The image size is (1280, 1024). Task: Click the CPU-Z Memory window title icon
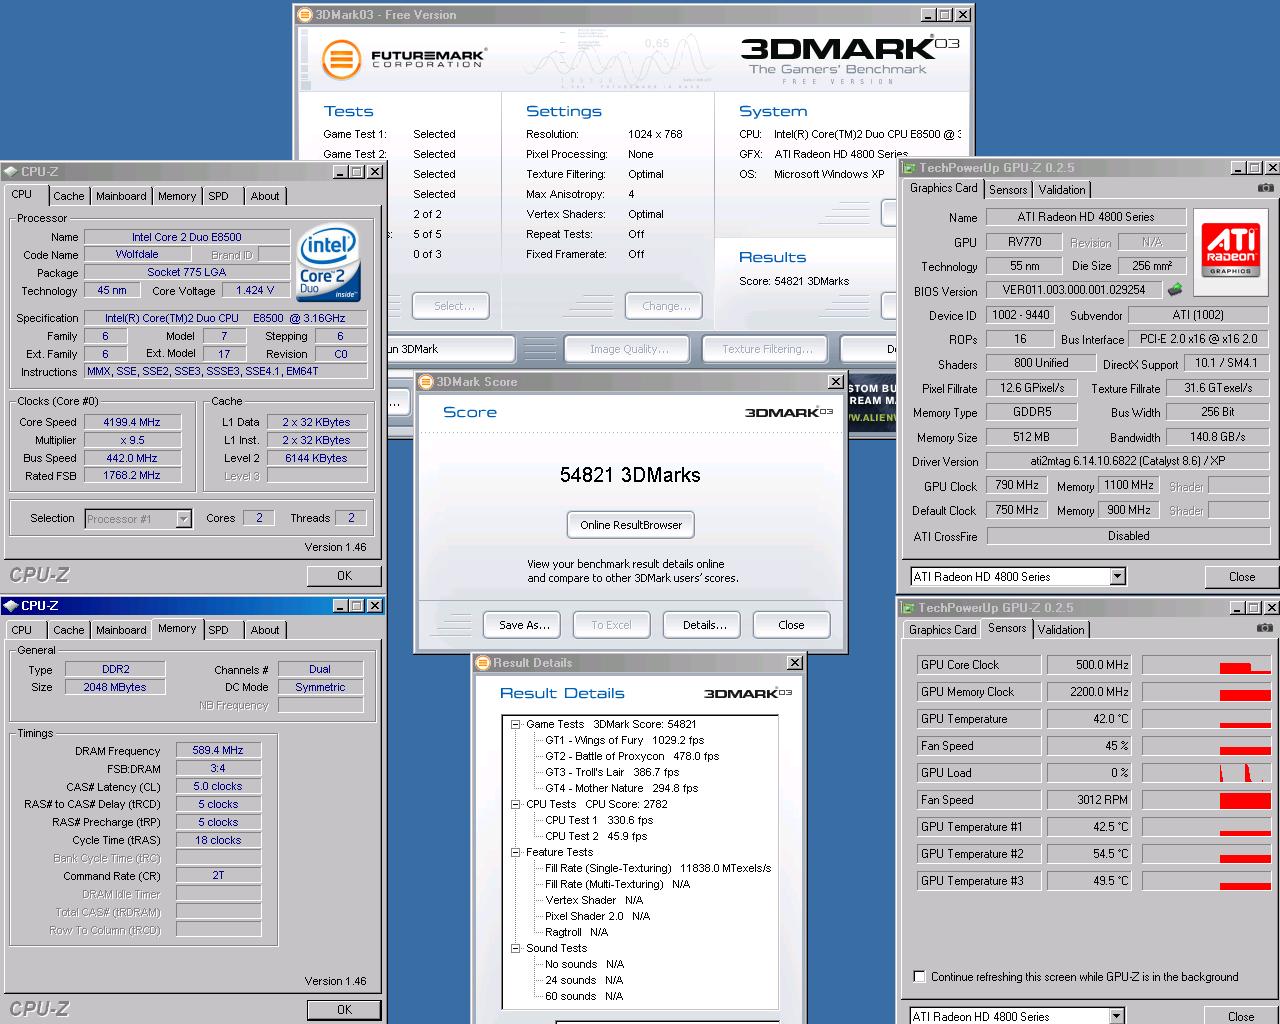[11, 606]
